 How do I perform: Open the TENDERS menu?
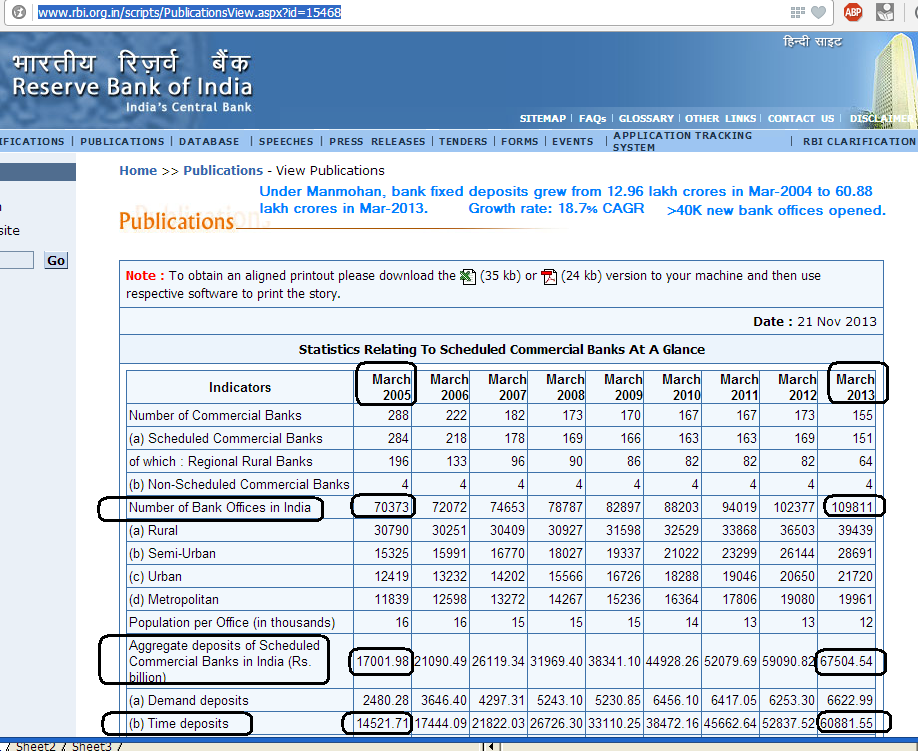[463, 142]
